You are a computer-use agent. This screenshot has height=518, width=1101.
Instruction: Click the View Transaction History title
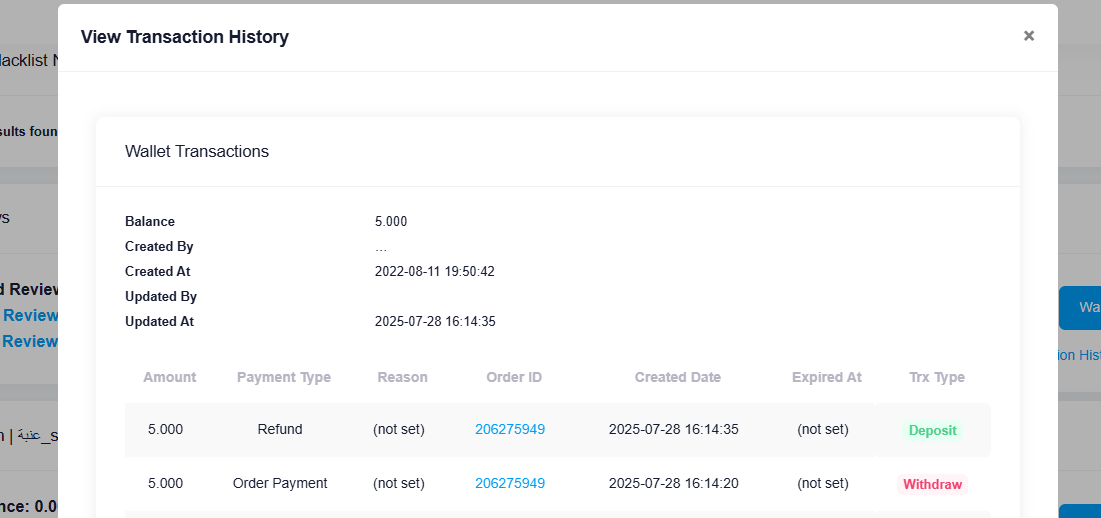[185, 36]
